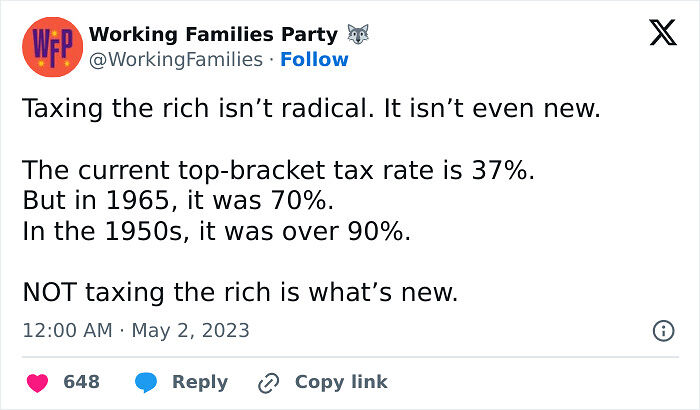Click the line "Taxing the rich isn't radical"

[x=311, y=108]
